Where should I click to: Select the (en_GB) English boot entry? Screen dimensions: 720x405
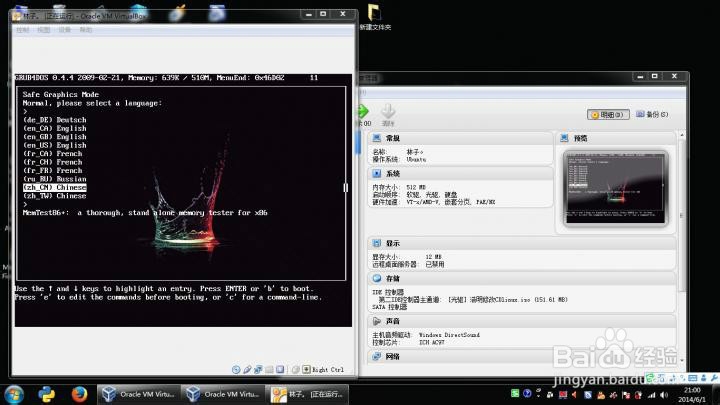pos(55,137)
